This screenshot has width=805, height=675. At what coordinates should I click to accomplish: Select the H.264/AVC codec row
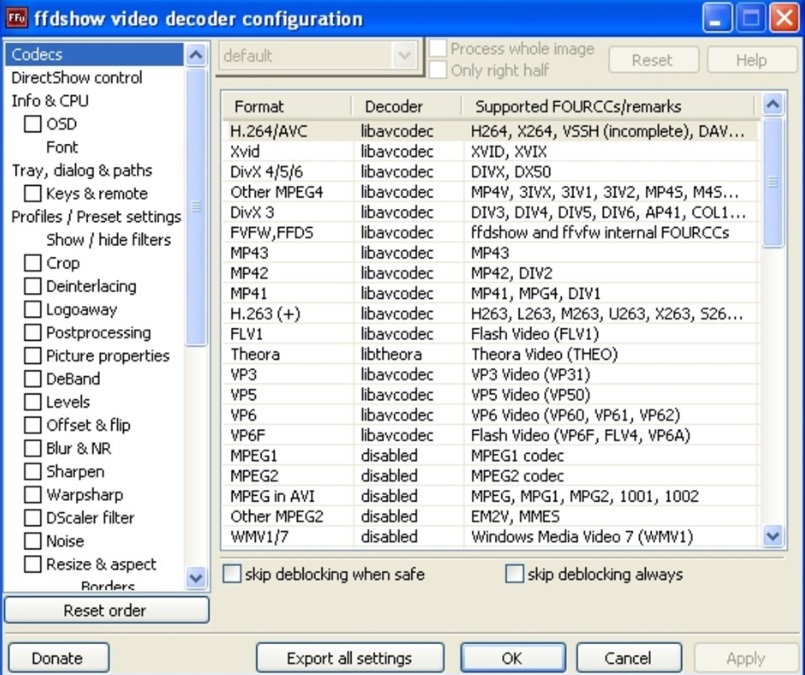[270, 131]
